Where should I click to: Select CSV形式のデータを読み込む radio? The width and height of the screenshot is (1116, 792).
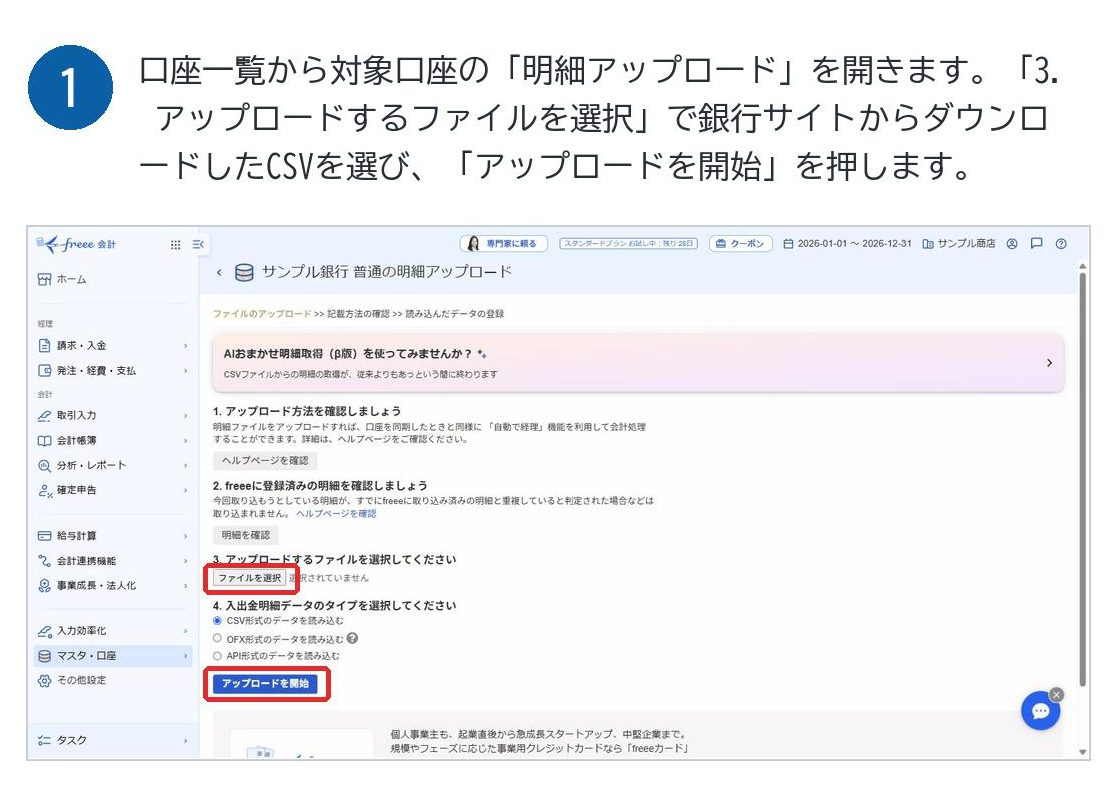click(x=218, y=621)
